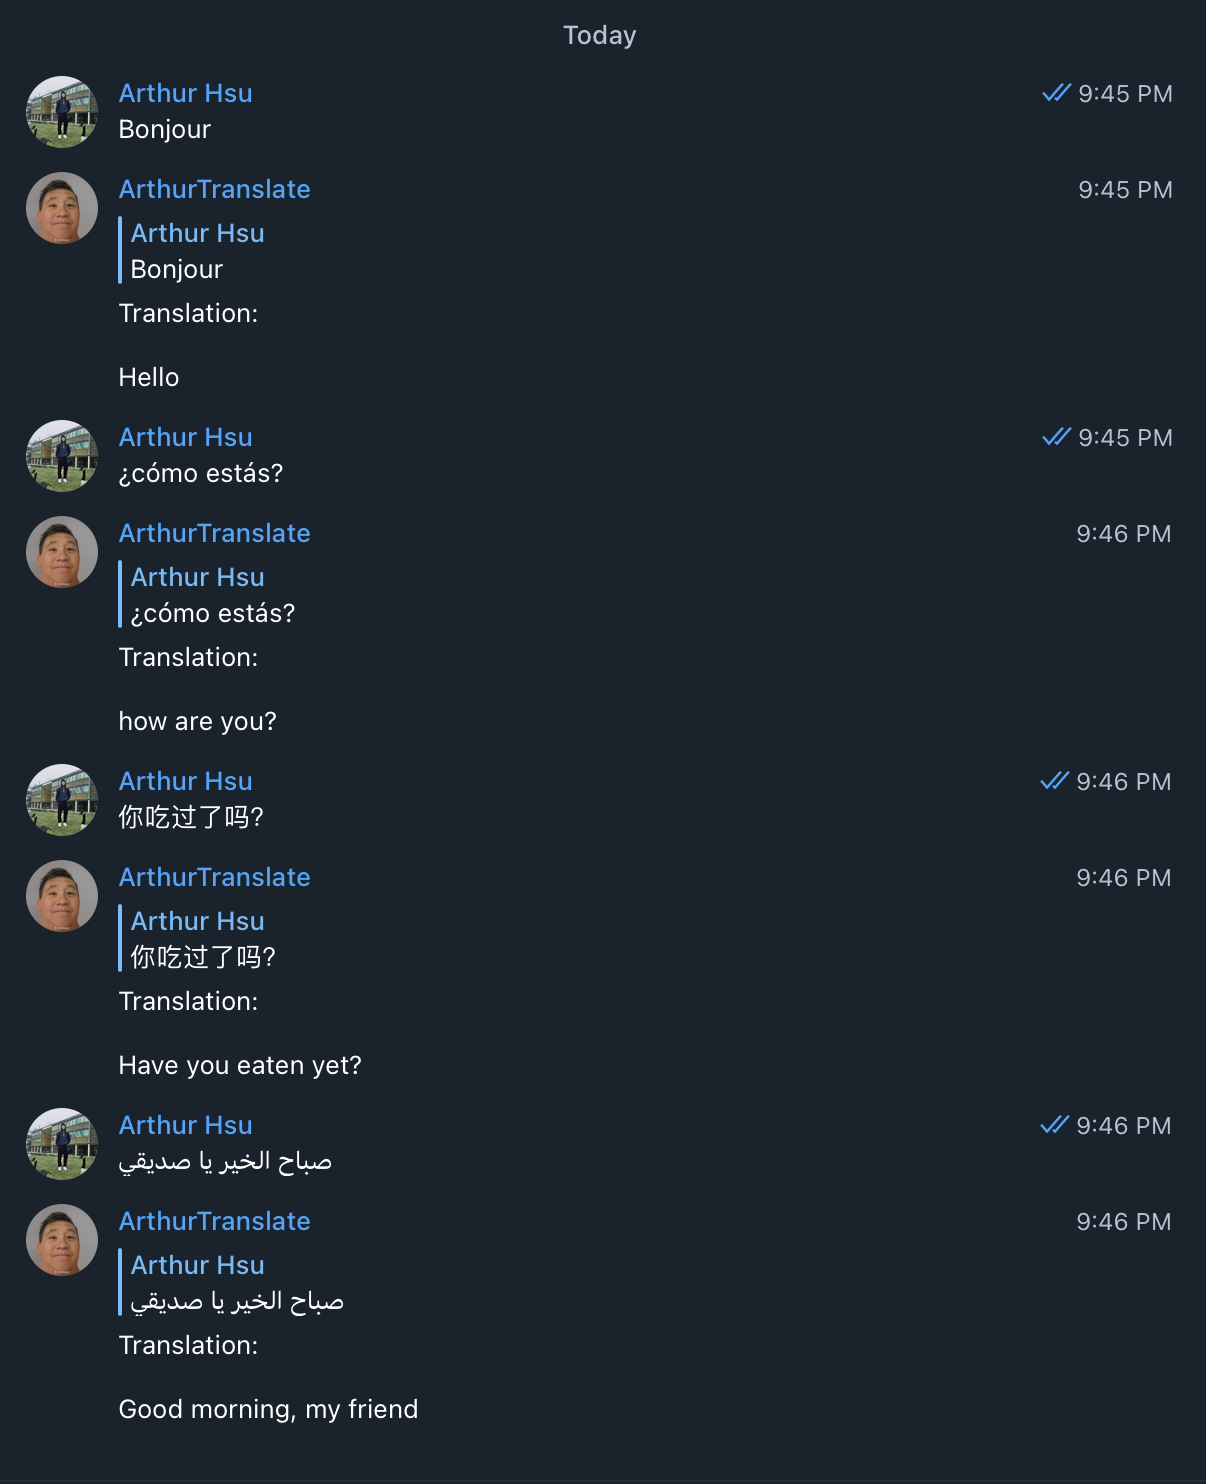The height and width of the screenshot is (1484, 1206).
Task: Click ArthurTranslate's bot avatar below Bonjour
Action: [61, 208]
